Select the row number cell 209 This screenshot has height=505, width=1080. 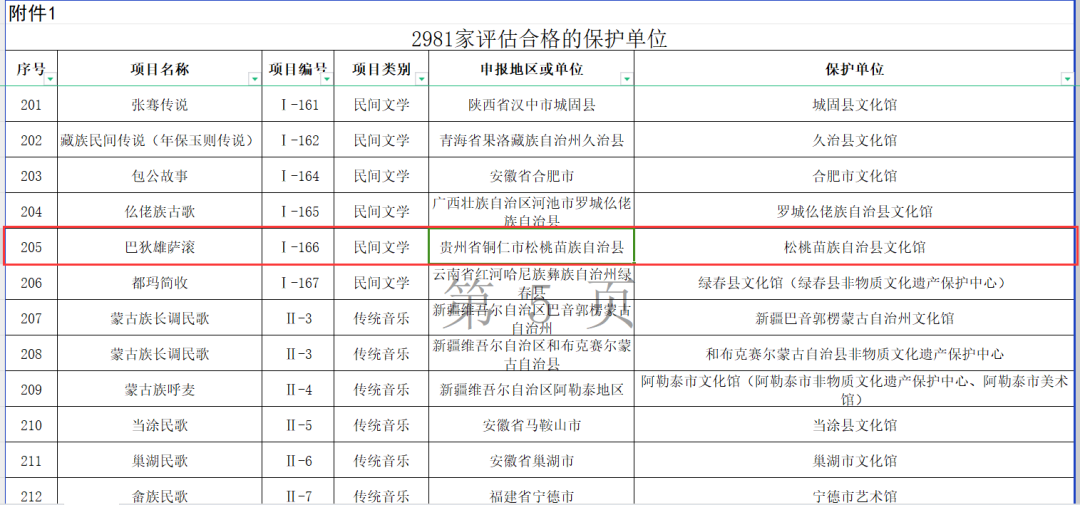coord(31,389)
